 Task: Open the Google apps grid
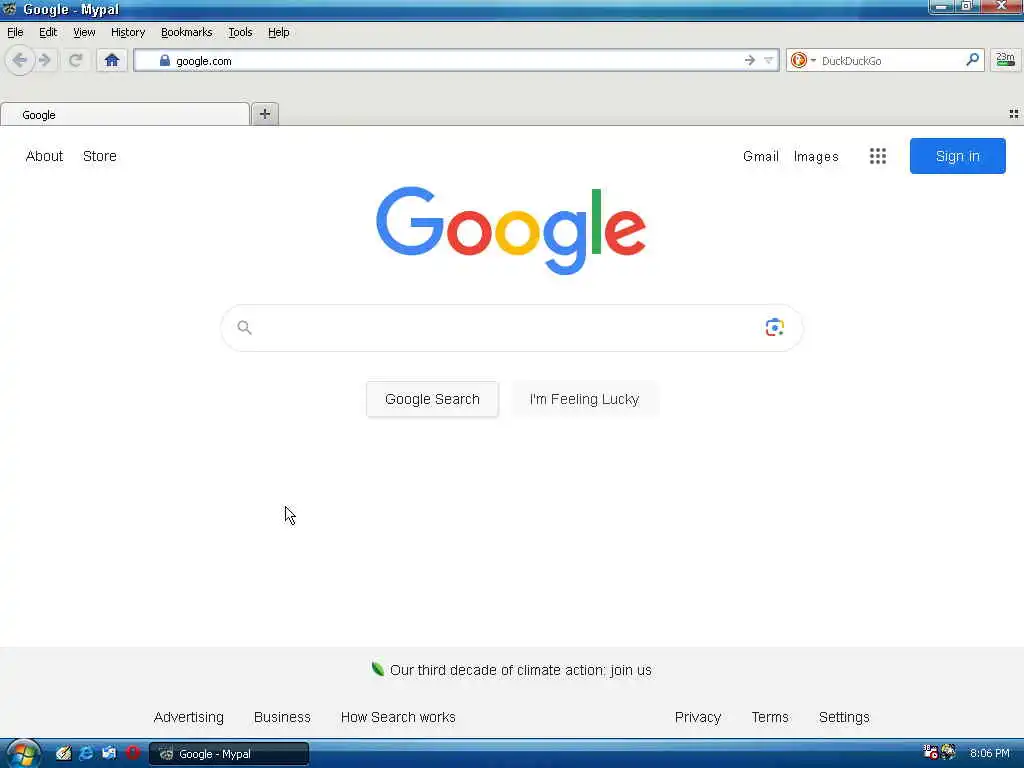[878, 156]
